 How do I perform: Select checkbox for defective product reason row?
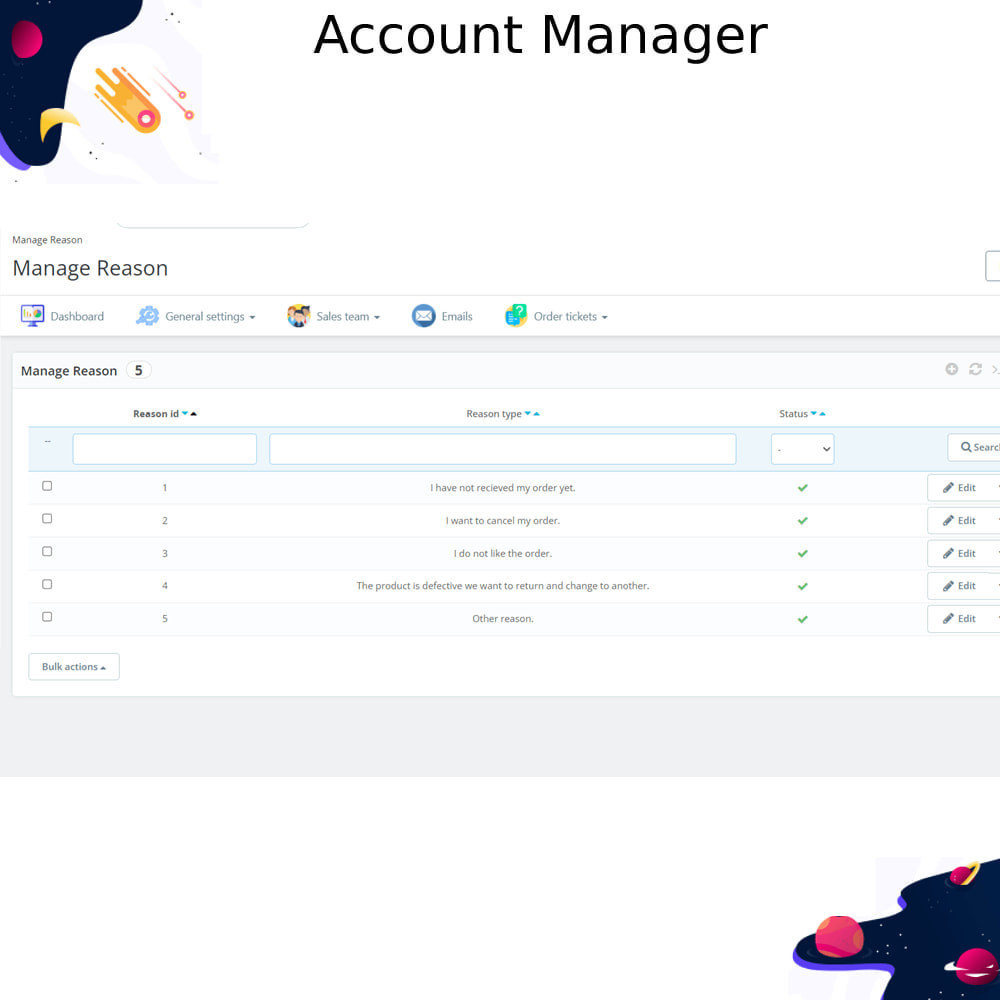coord(47,584)
